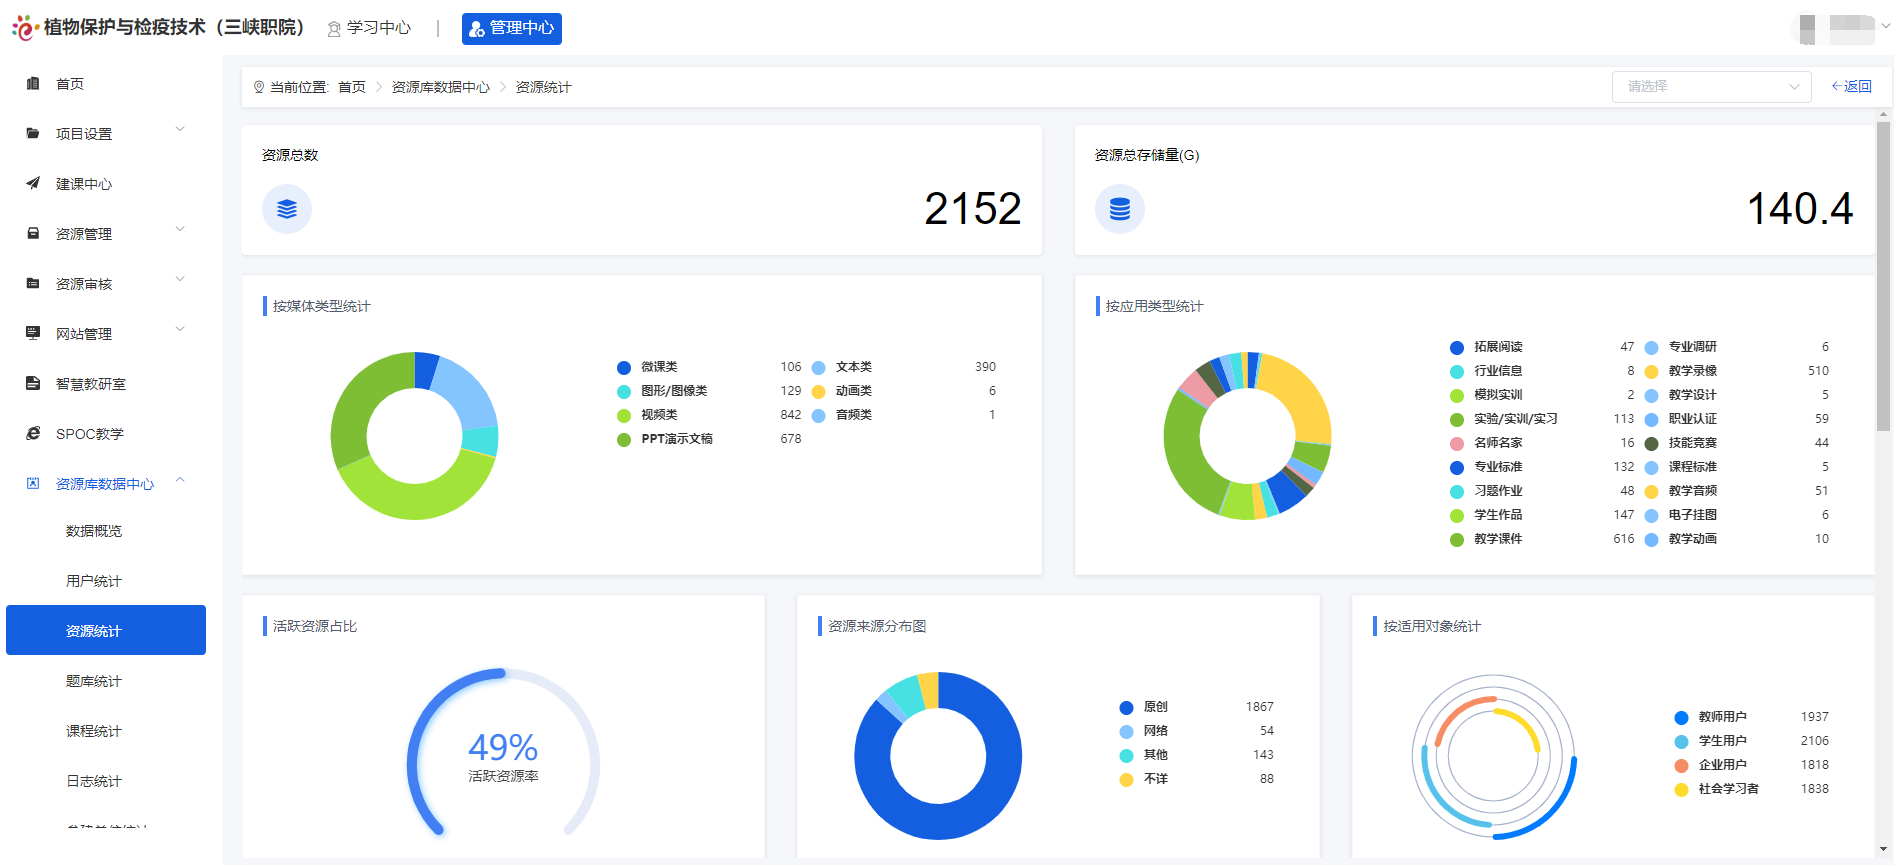Click the 首页 home icon in sidebar

pos(33,84)
